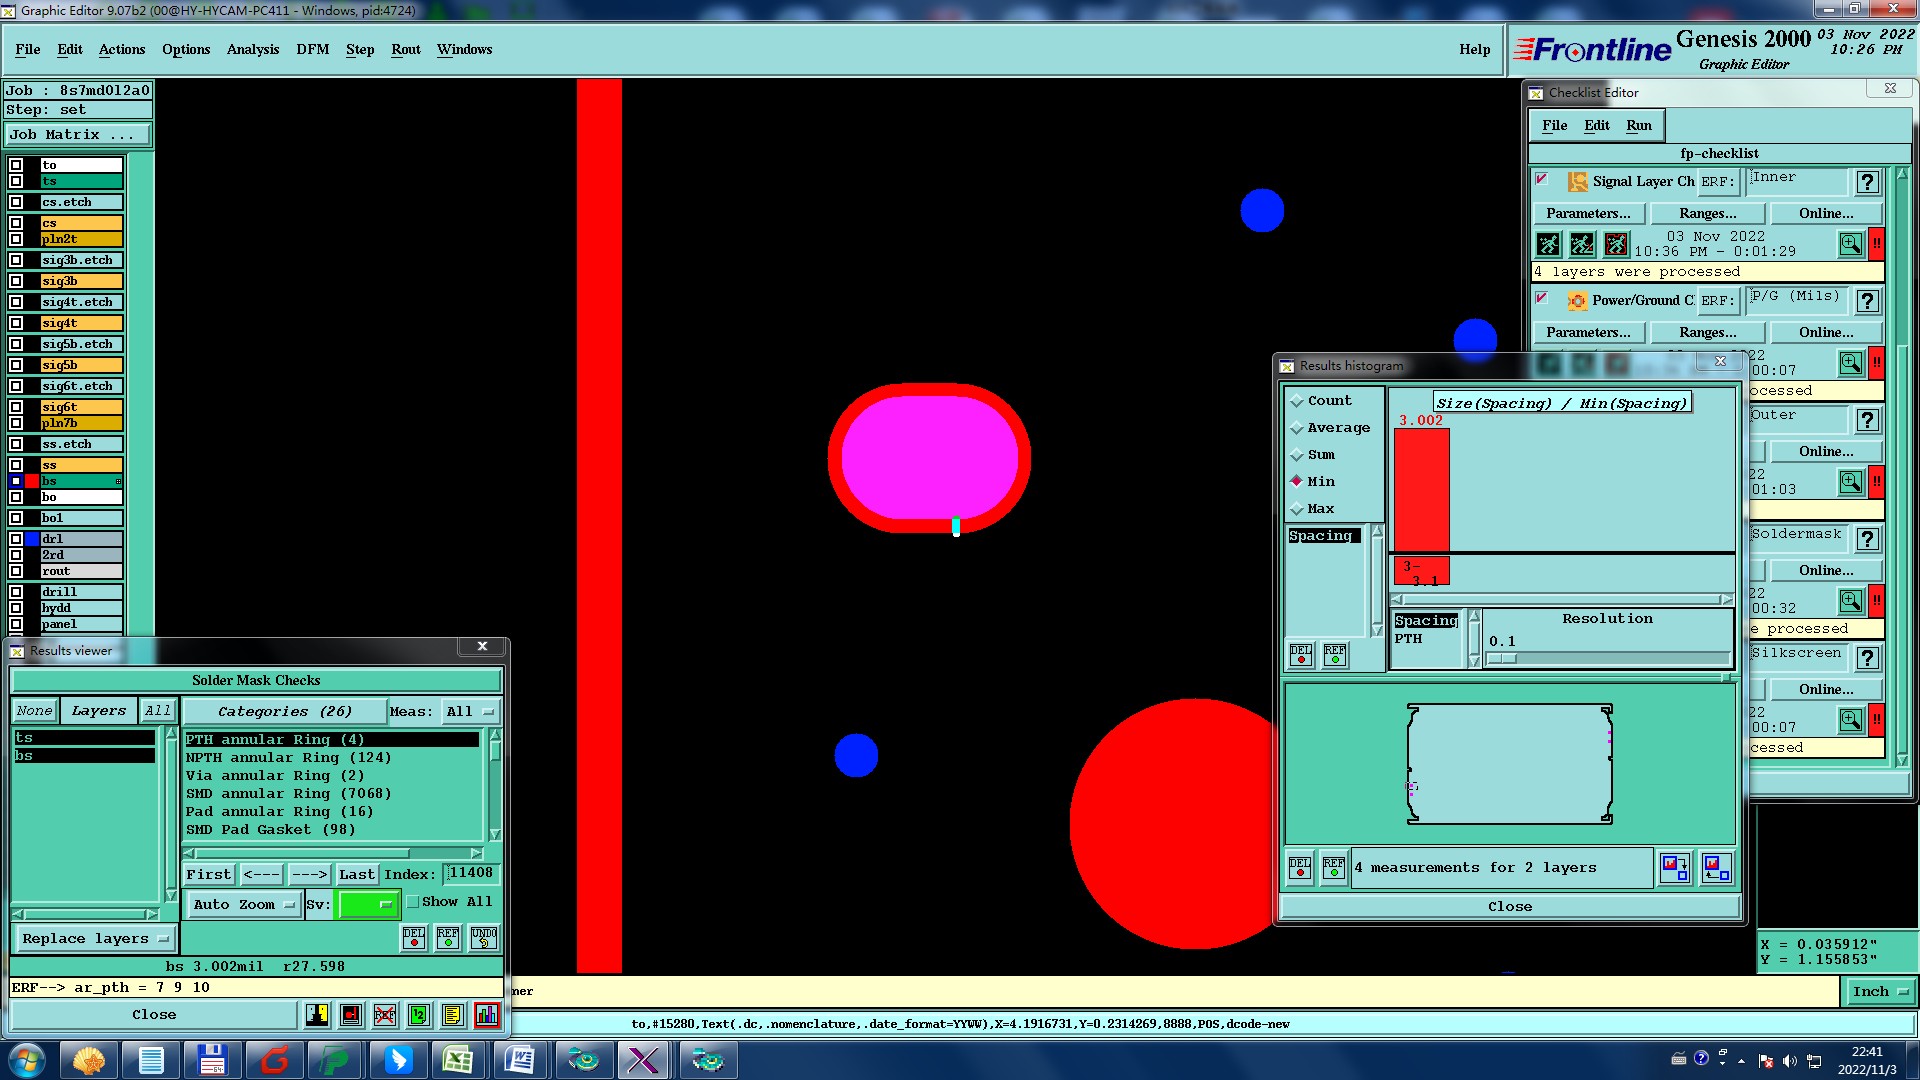Open the File menu in Graphic Editor
Image resolution: width=1920 pixels, height=1080 pixels.
(28, 49)
